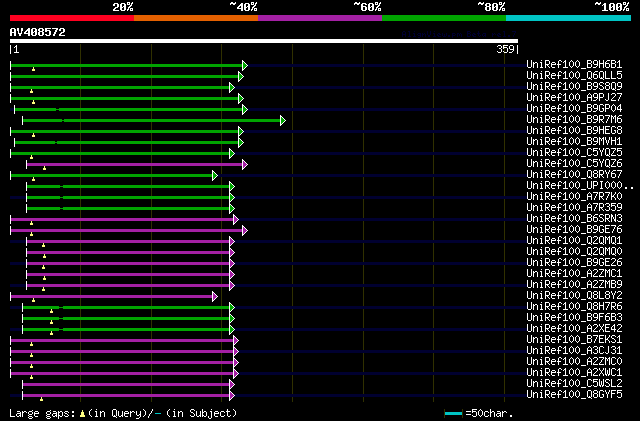This screenshot has width=640, height=421.
Task: Select the UniRef100_C5WSL2 label
Action: click(x=574, y=383)
